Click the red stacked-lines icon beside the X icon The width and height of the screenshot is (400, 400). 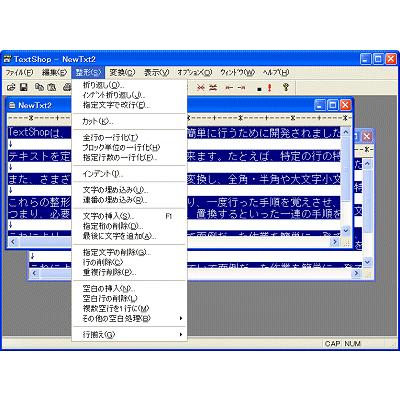point(213,88)
